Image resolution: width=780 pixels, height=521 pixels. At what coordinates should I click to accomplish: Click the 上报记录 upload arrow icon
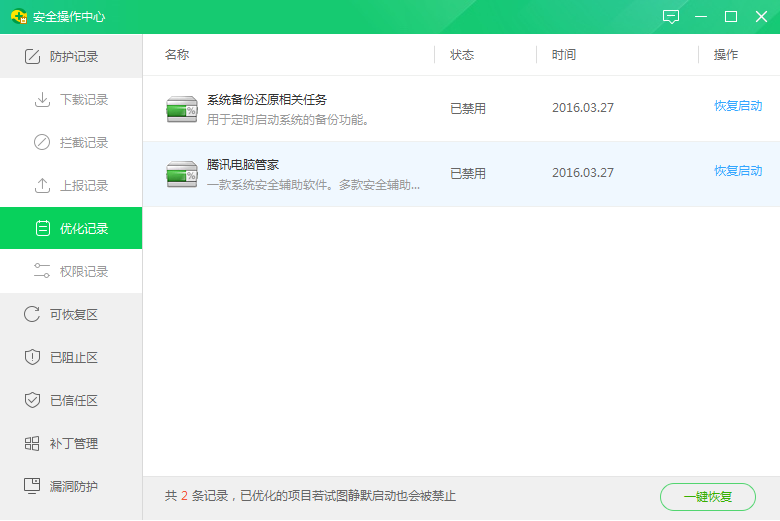click(42, 185)
